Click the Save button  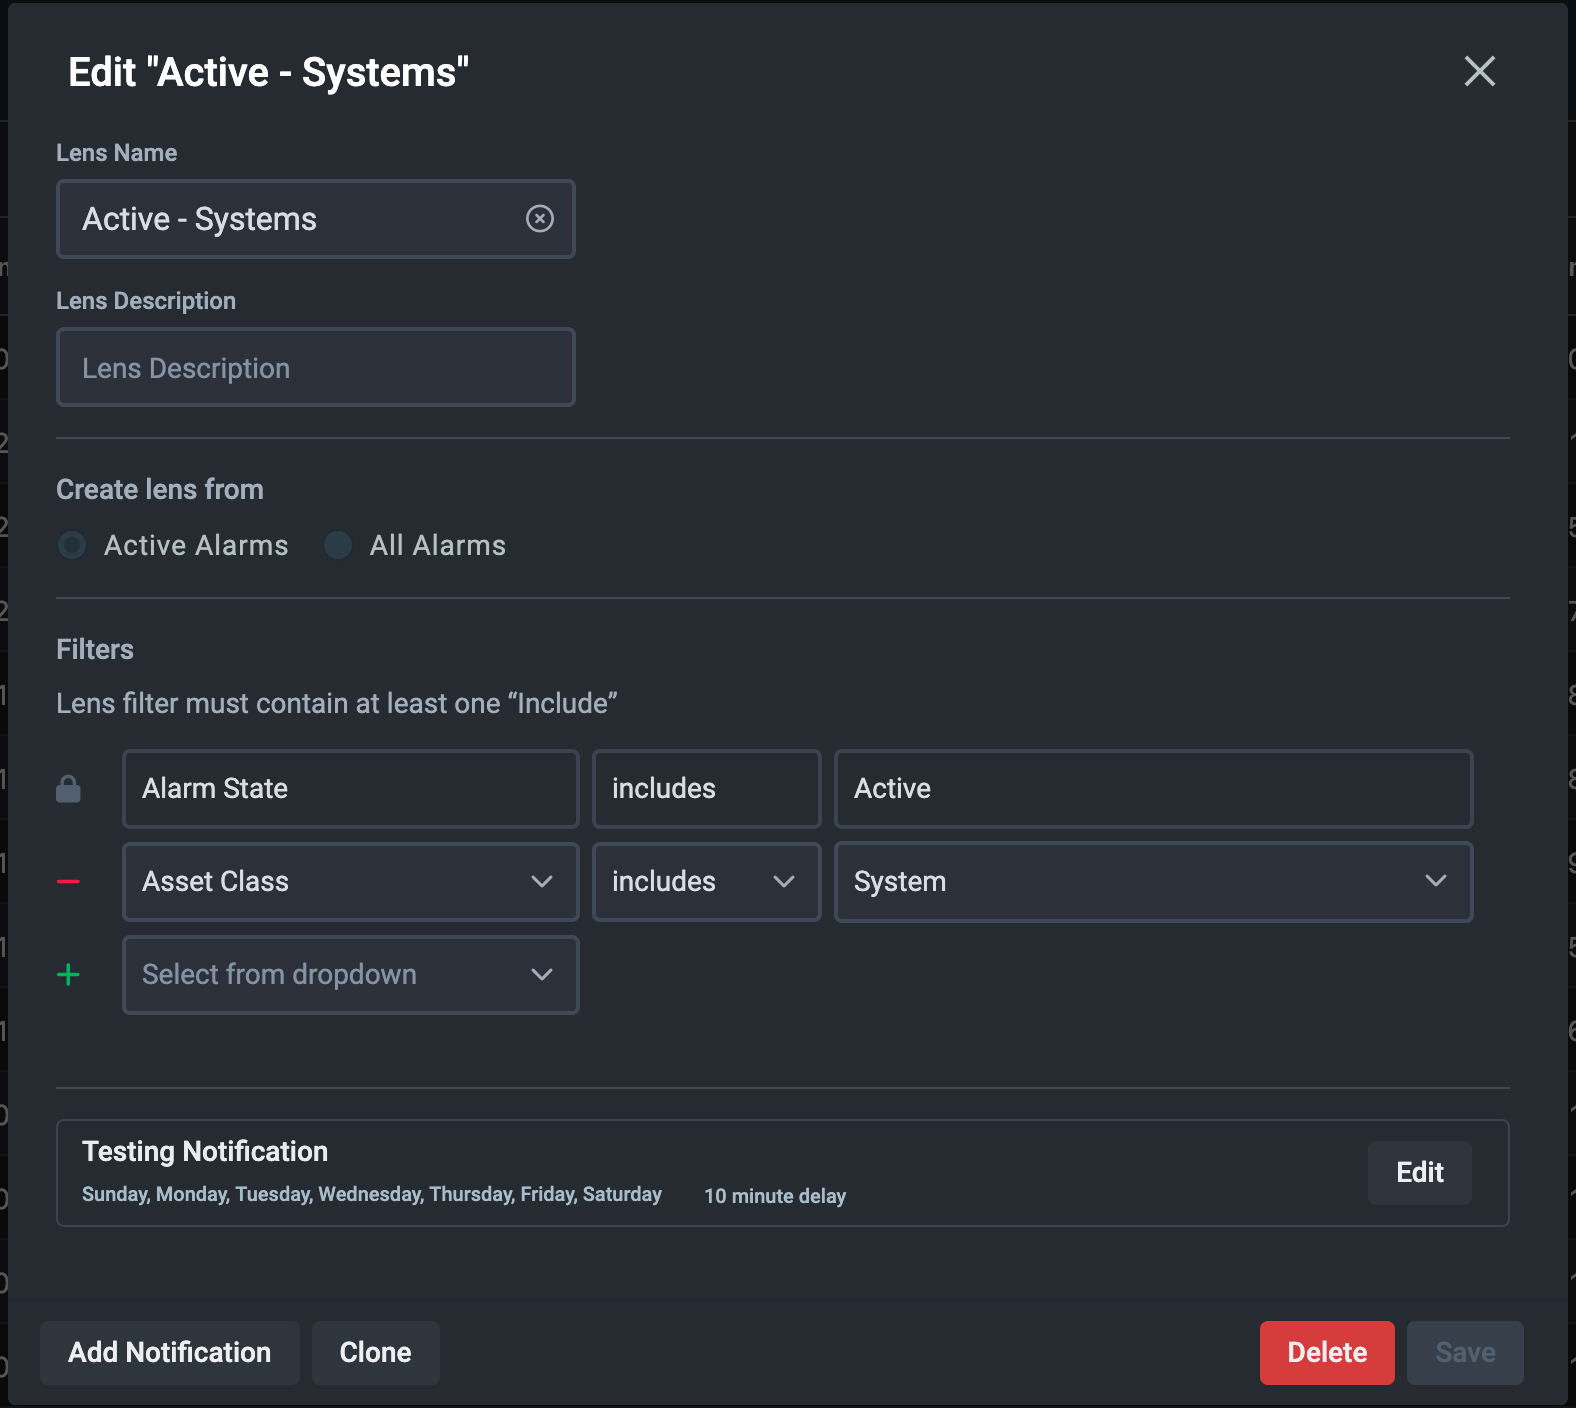pyautogui.click(x=1464, y=1352)
